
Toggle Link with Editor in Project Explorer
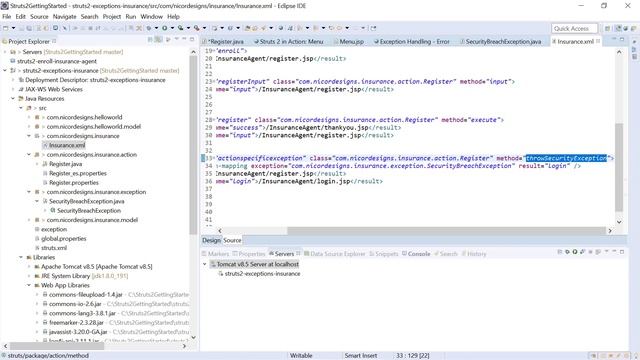pyautogui.click(x=158, y=40)
